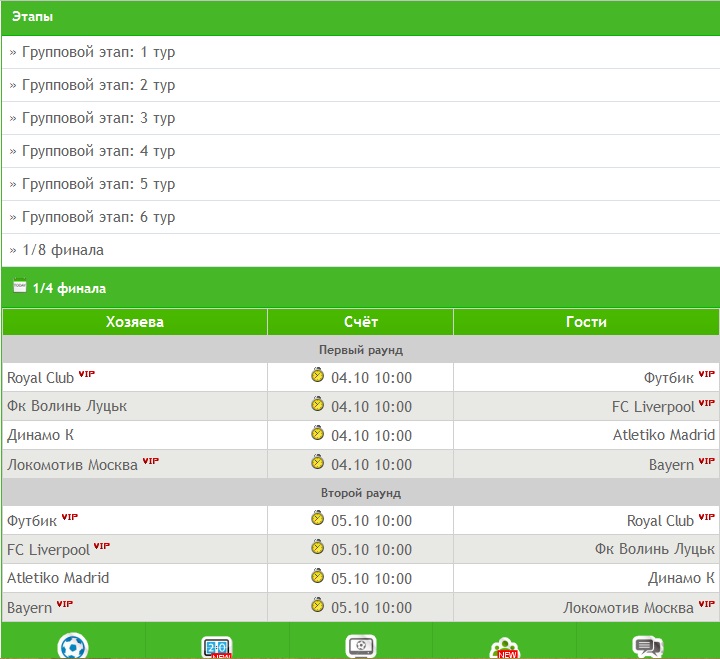Click stopwatch icon in Фк Волинь Луцьк home row

click(317, 404)
